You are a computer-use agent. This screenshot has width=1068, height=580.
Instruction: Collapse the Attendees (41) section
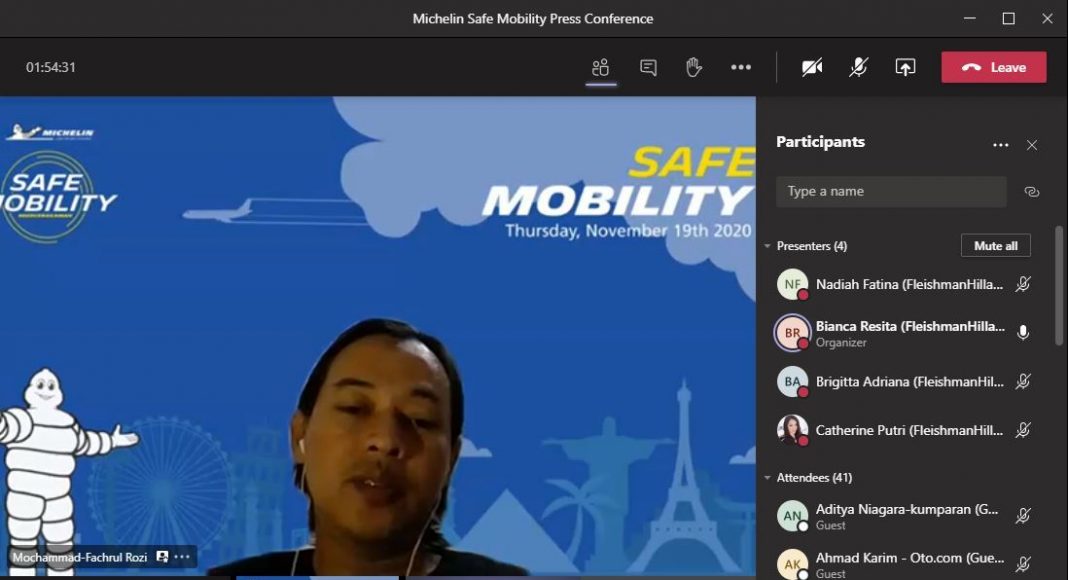pos(768,478)
